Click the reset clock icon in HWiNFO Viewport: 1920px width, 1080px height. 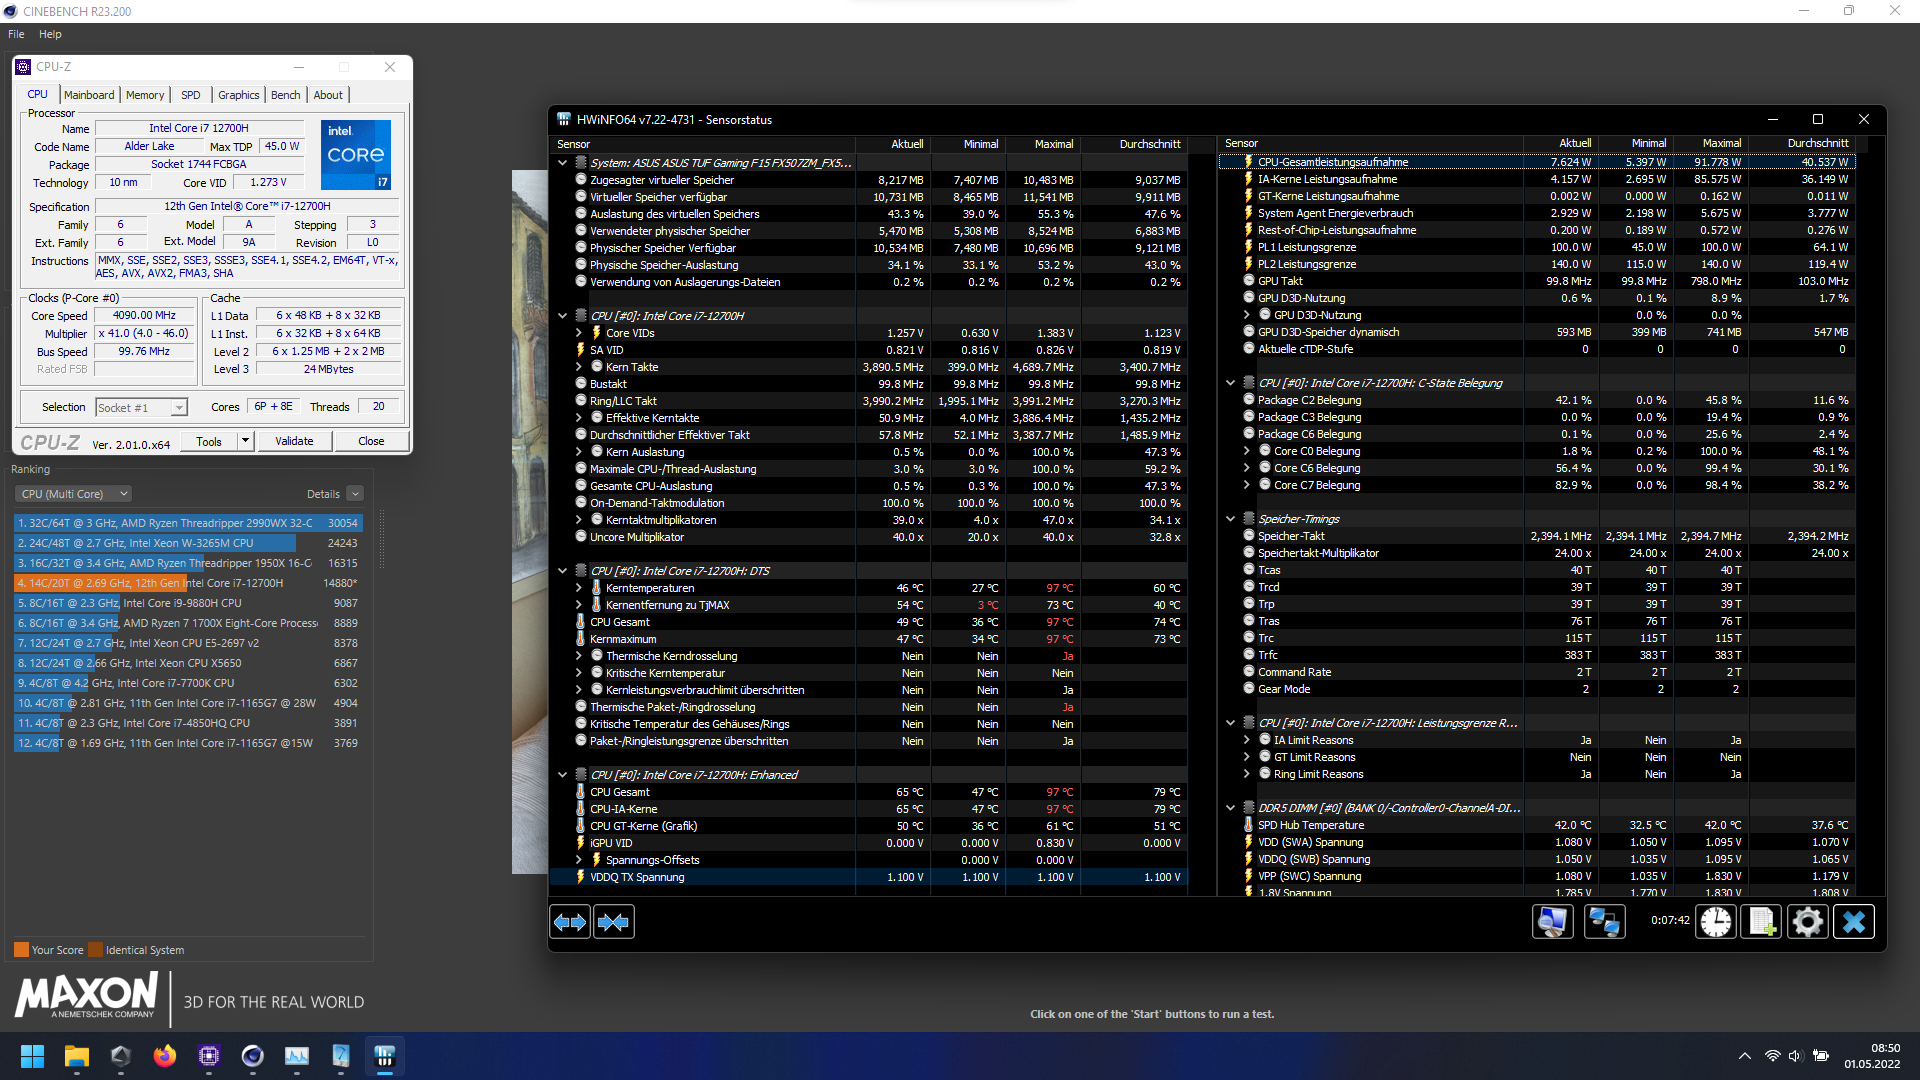(x=1716, y=922)
